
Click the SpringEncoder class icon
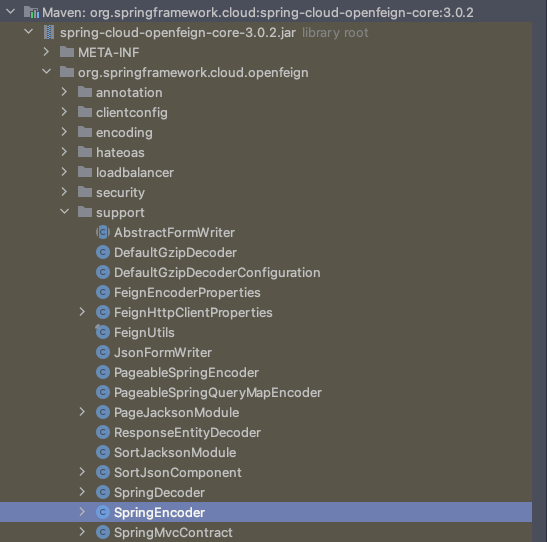[x=103, y=512]
